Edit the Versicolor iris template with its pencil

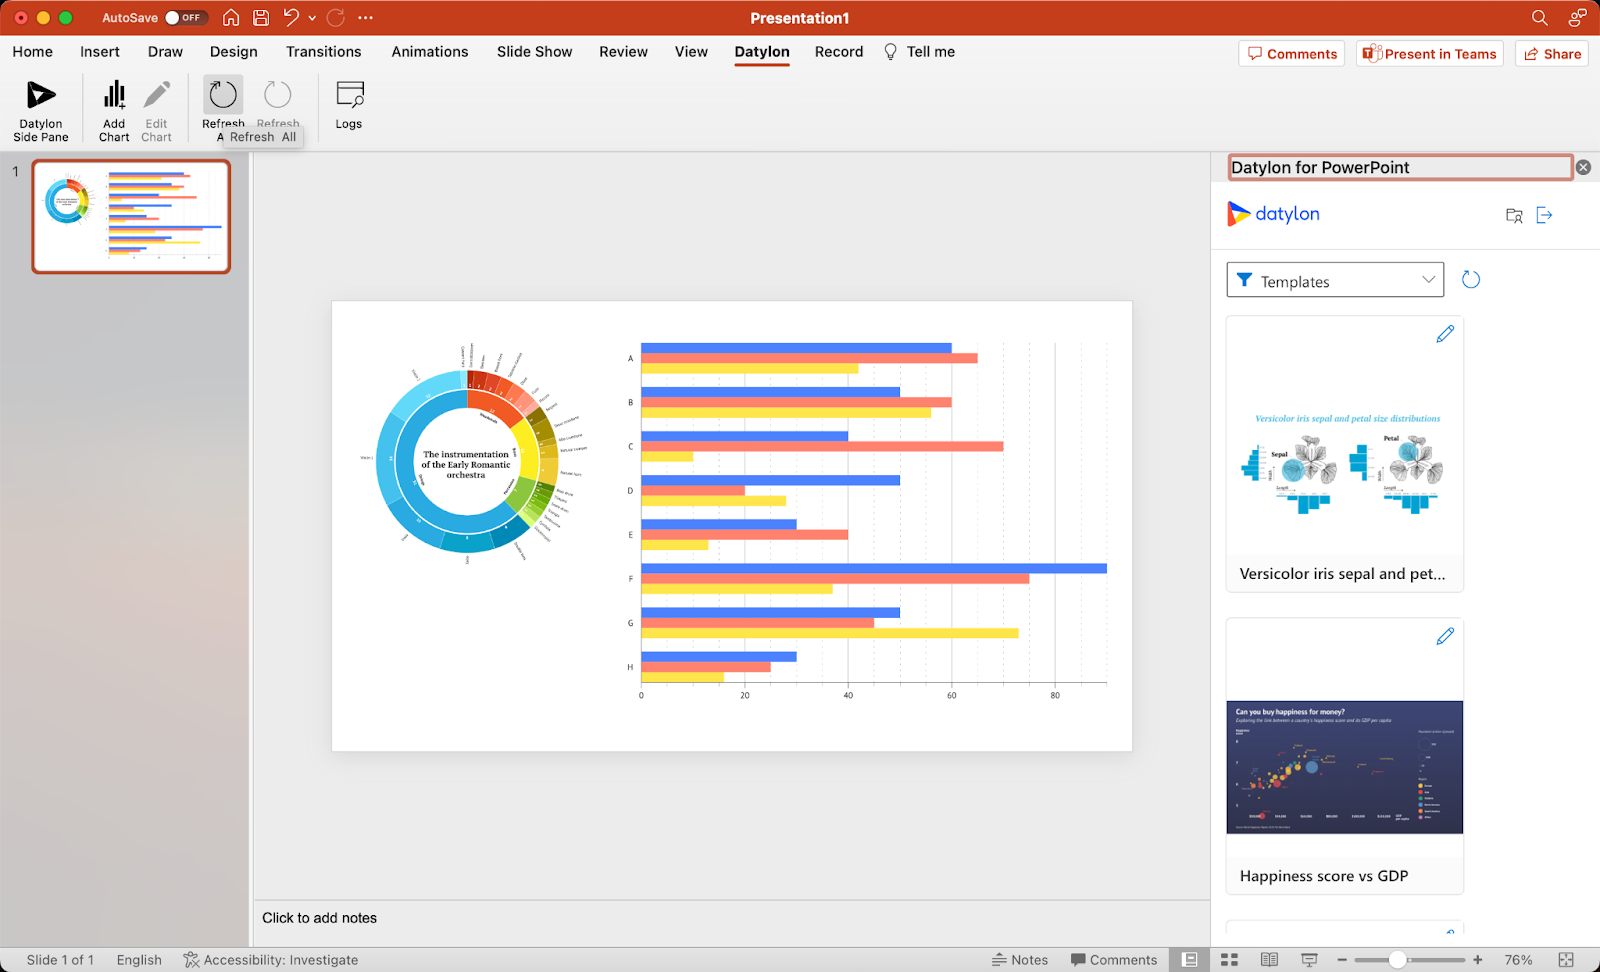click(1445, 334)
